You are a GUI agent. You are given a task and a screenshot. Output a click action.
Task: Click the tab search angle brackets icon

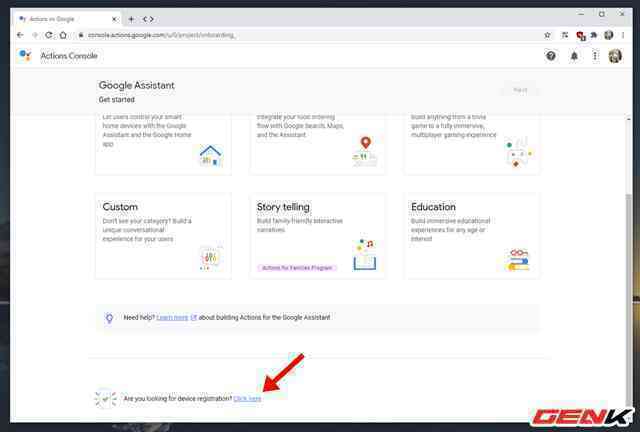click(148, 19)
